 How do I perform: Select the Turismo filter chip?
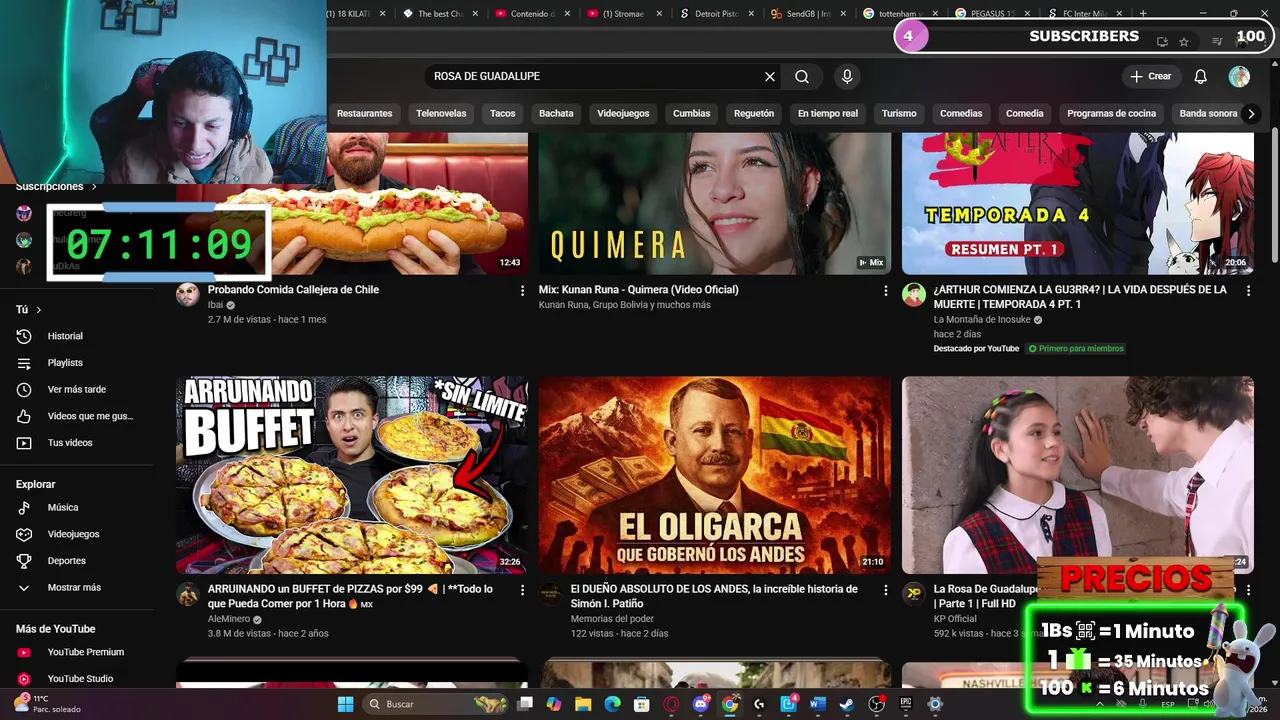(899, 114)
